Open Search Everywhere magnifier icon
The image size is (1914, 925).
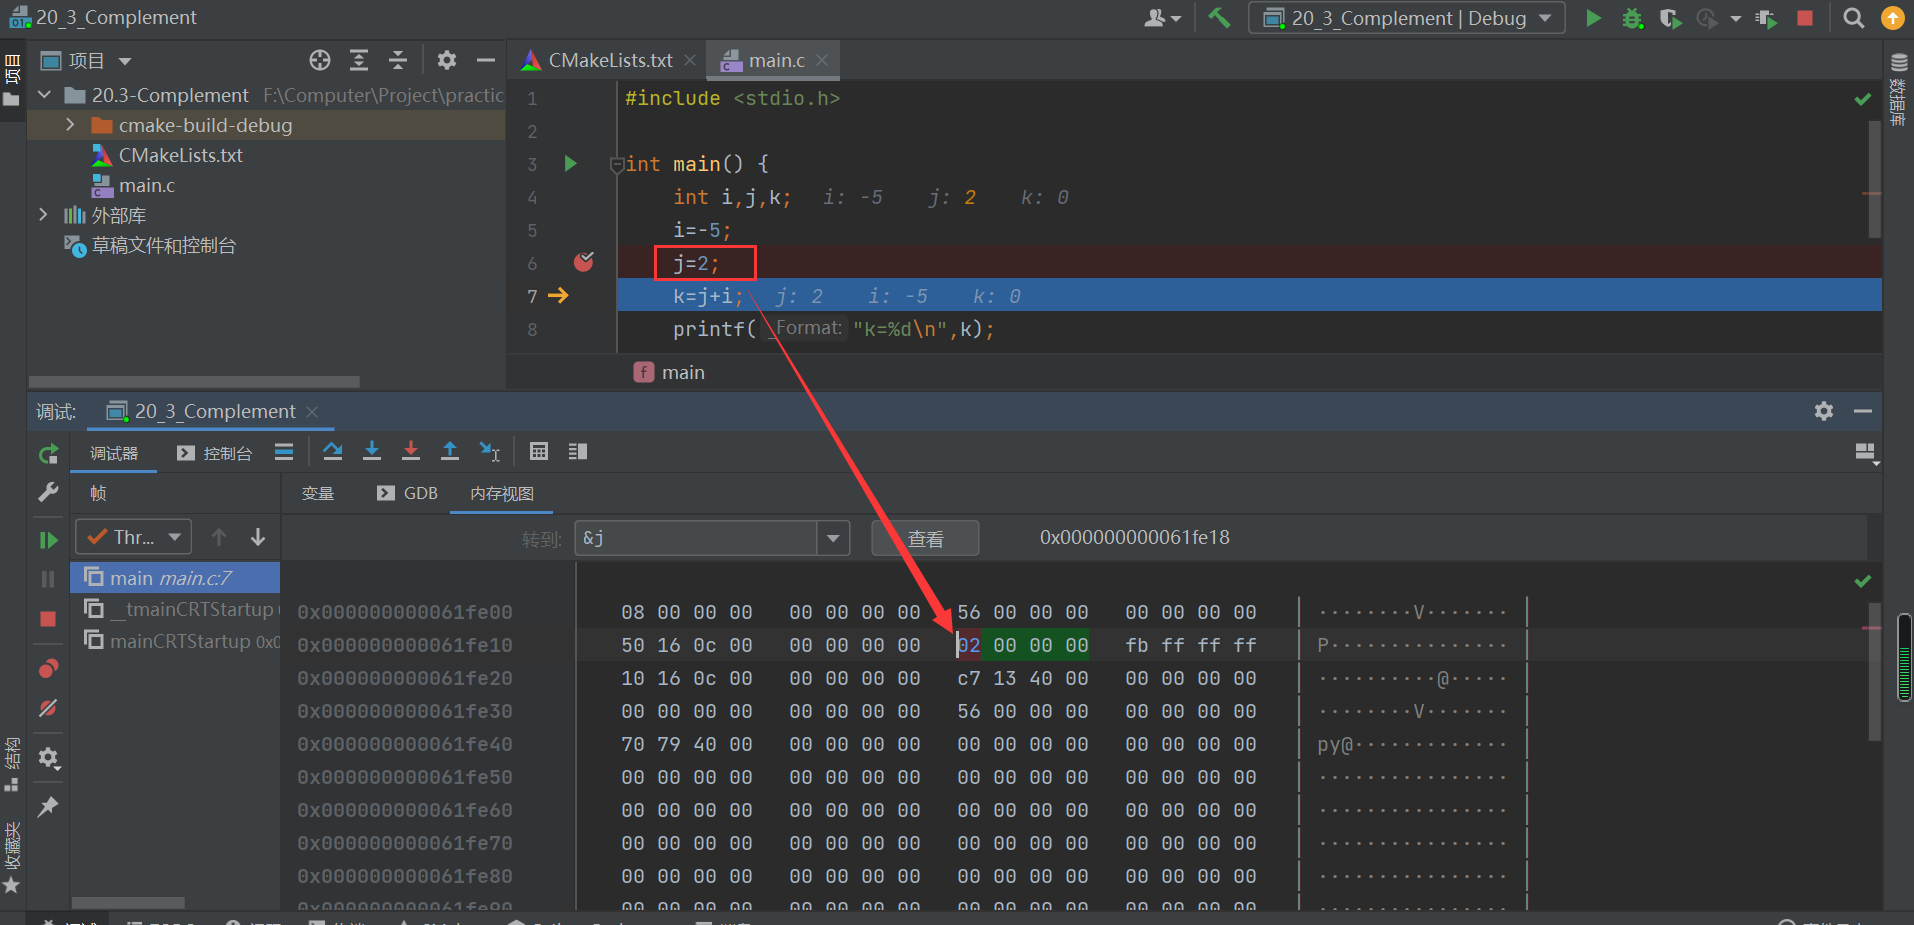pos(1853,18)
